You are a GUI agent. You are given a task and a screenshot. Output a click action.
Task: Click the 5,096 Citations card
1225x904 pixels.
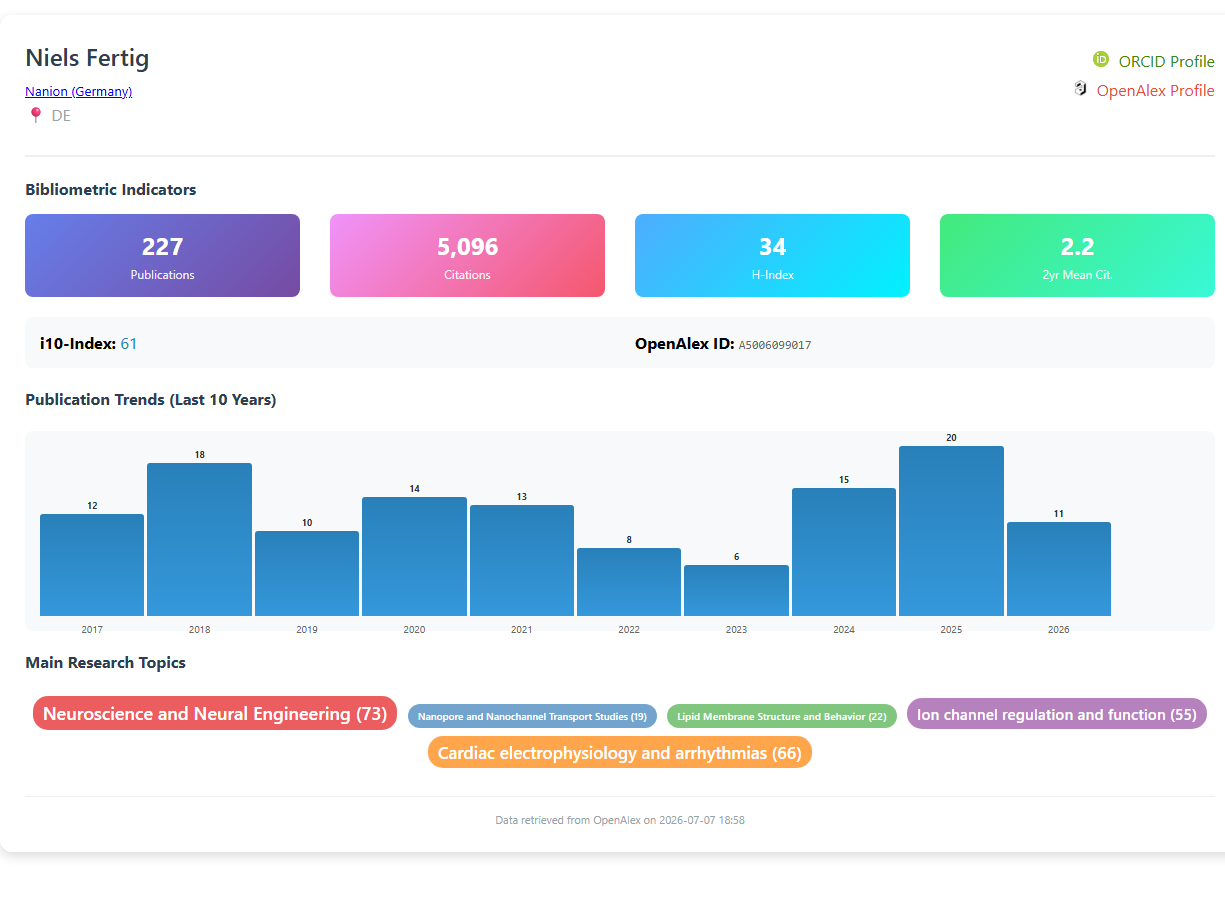coord(467,256)
